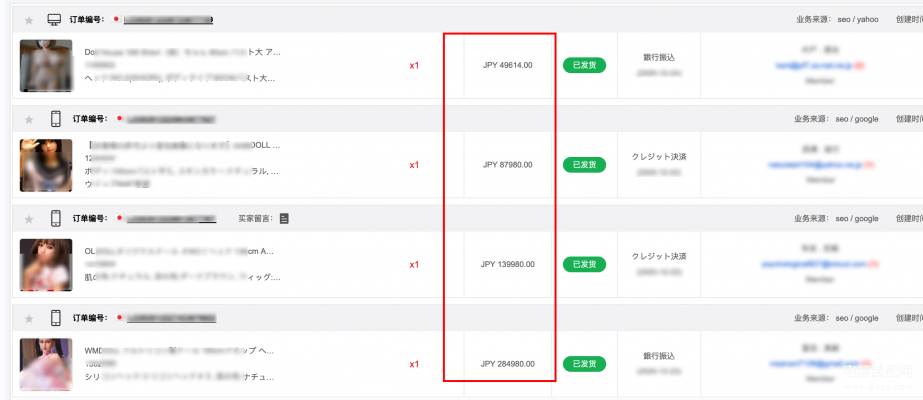Open product thumbnail of the JPY 87980.00 order
923x400 pixels.
coord(46,165)
